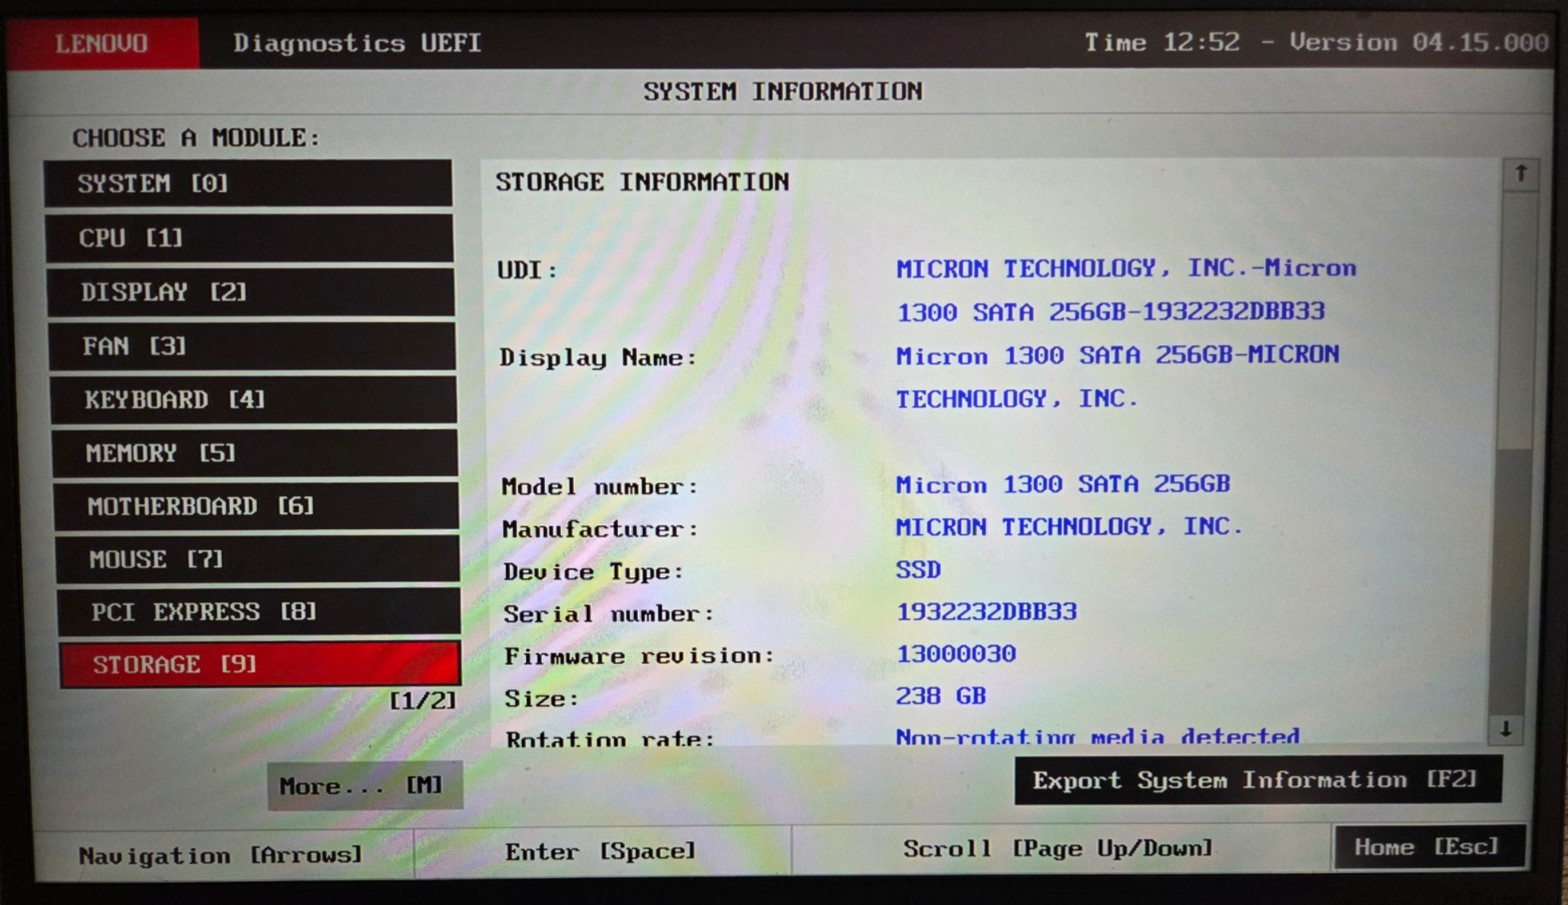Select the MEMORY [5] module
The height and width of the screenshot is (905, 1568).
point(255,453)
